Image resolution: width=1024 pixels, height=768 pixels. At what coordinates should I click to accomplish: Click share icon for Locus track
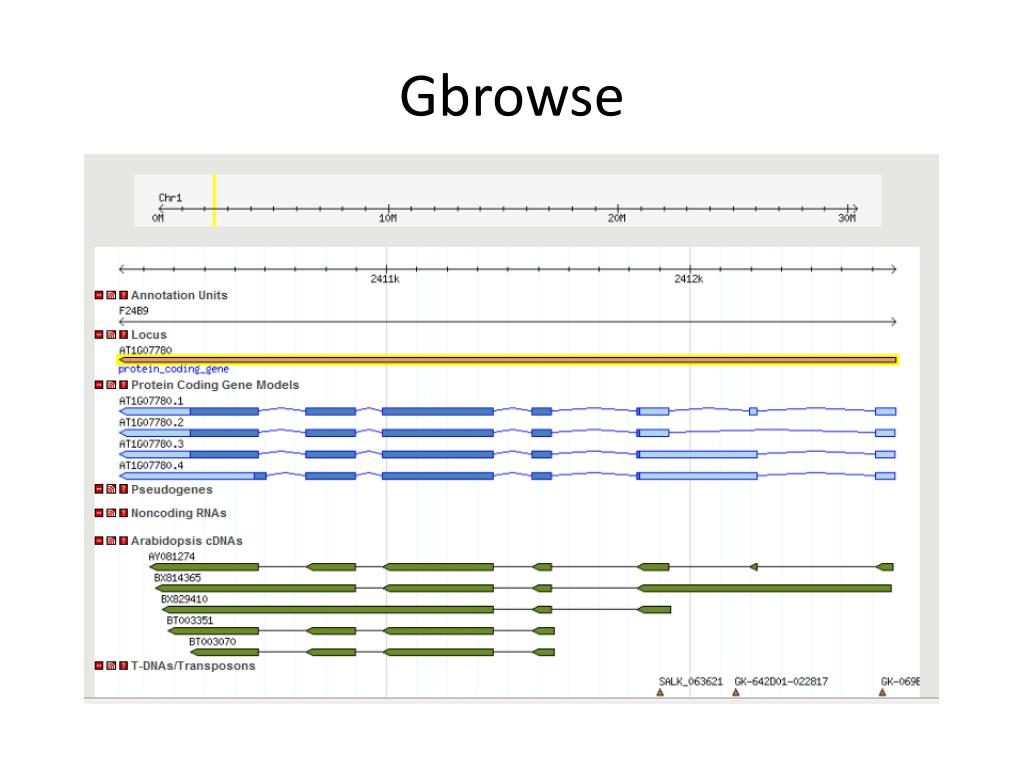(111, 335)
